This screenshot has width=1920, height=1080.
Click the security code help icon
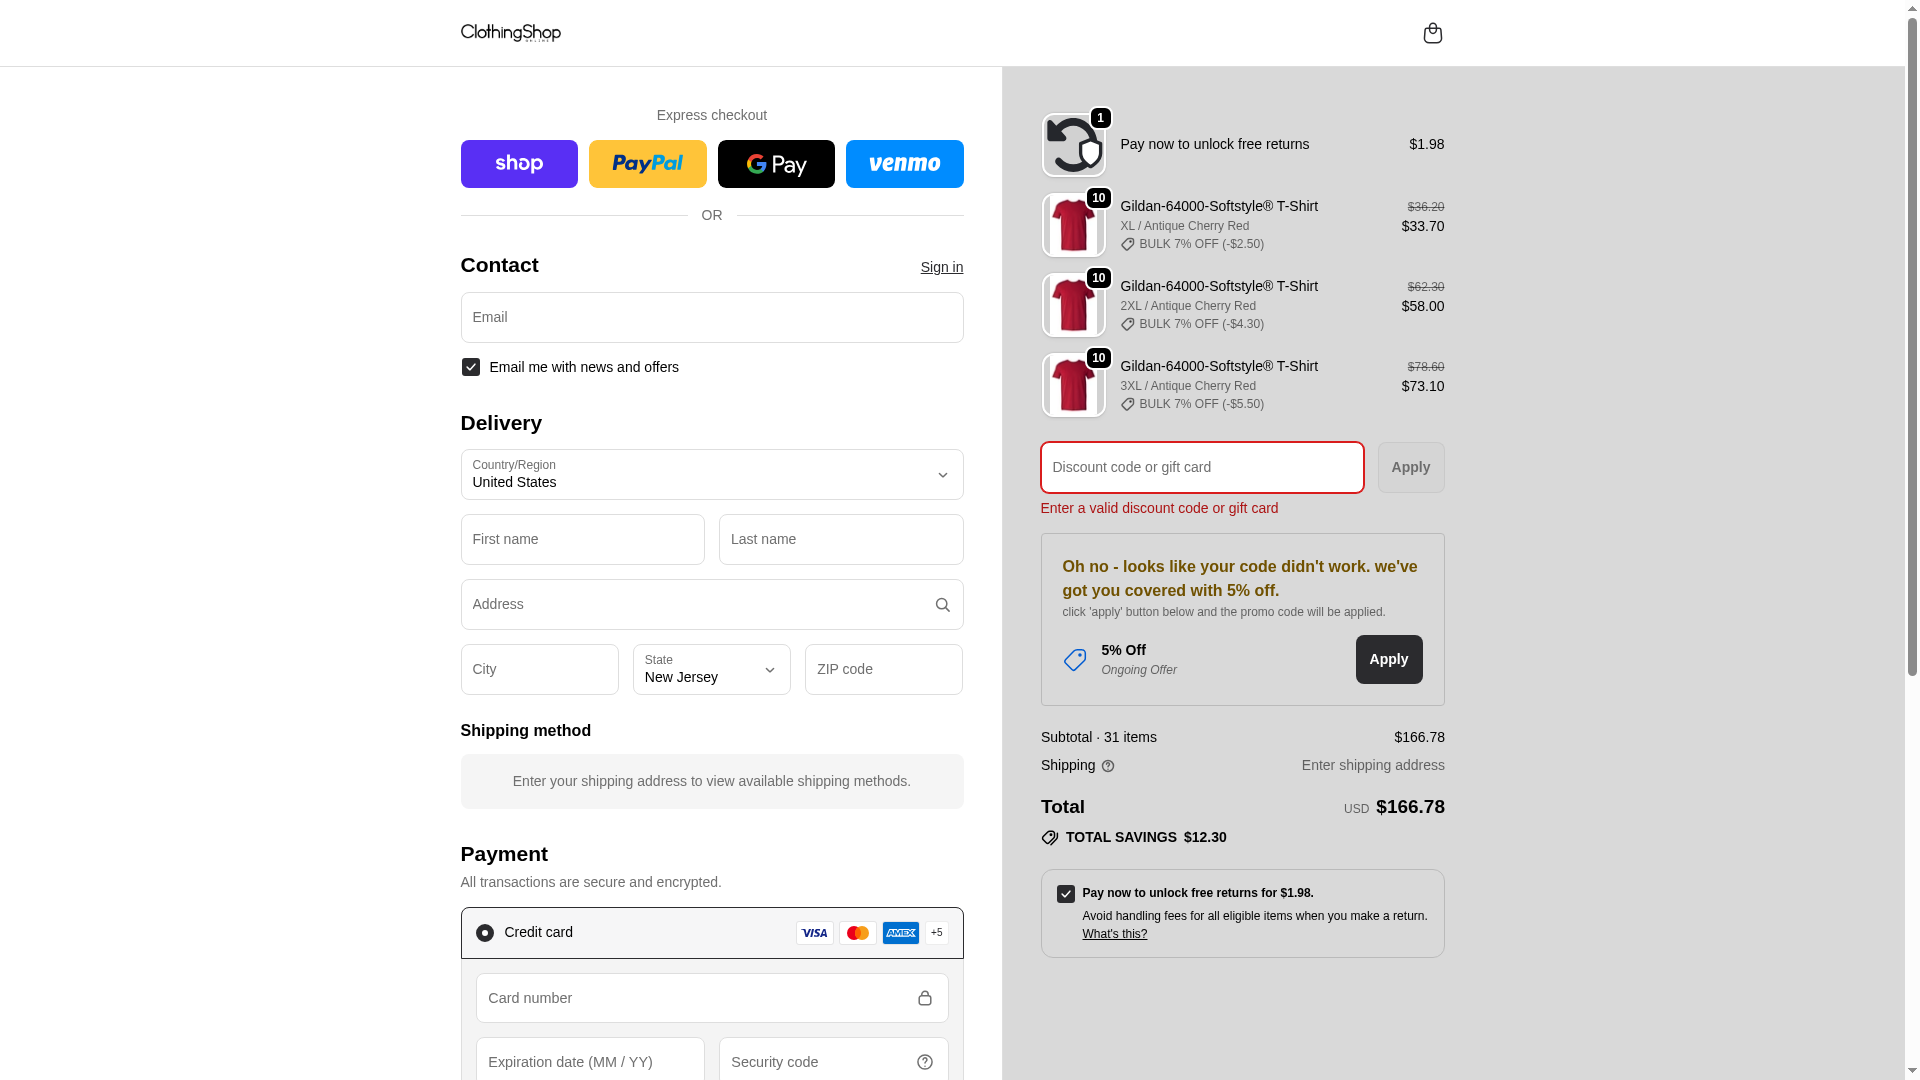924,1062
